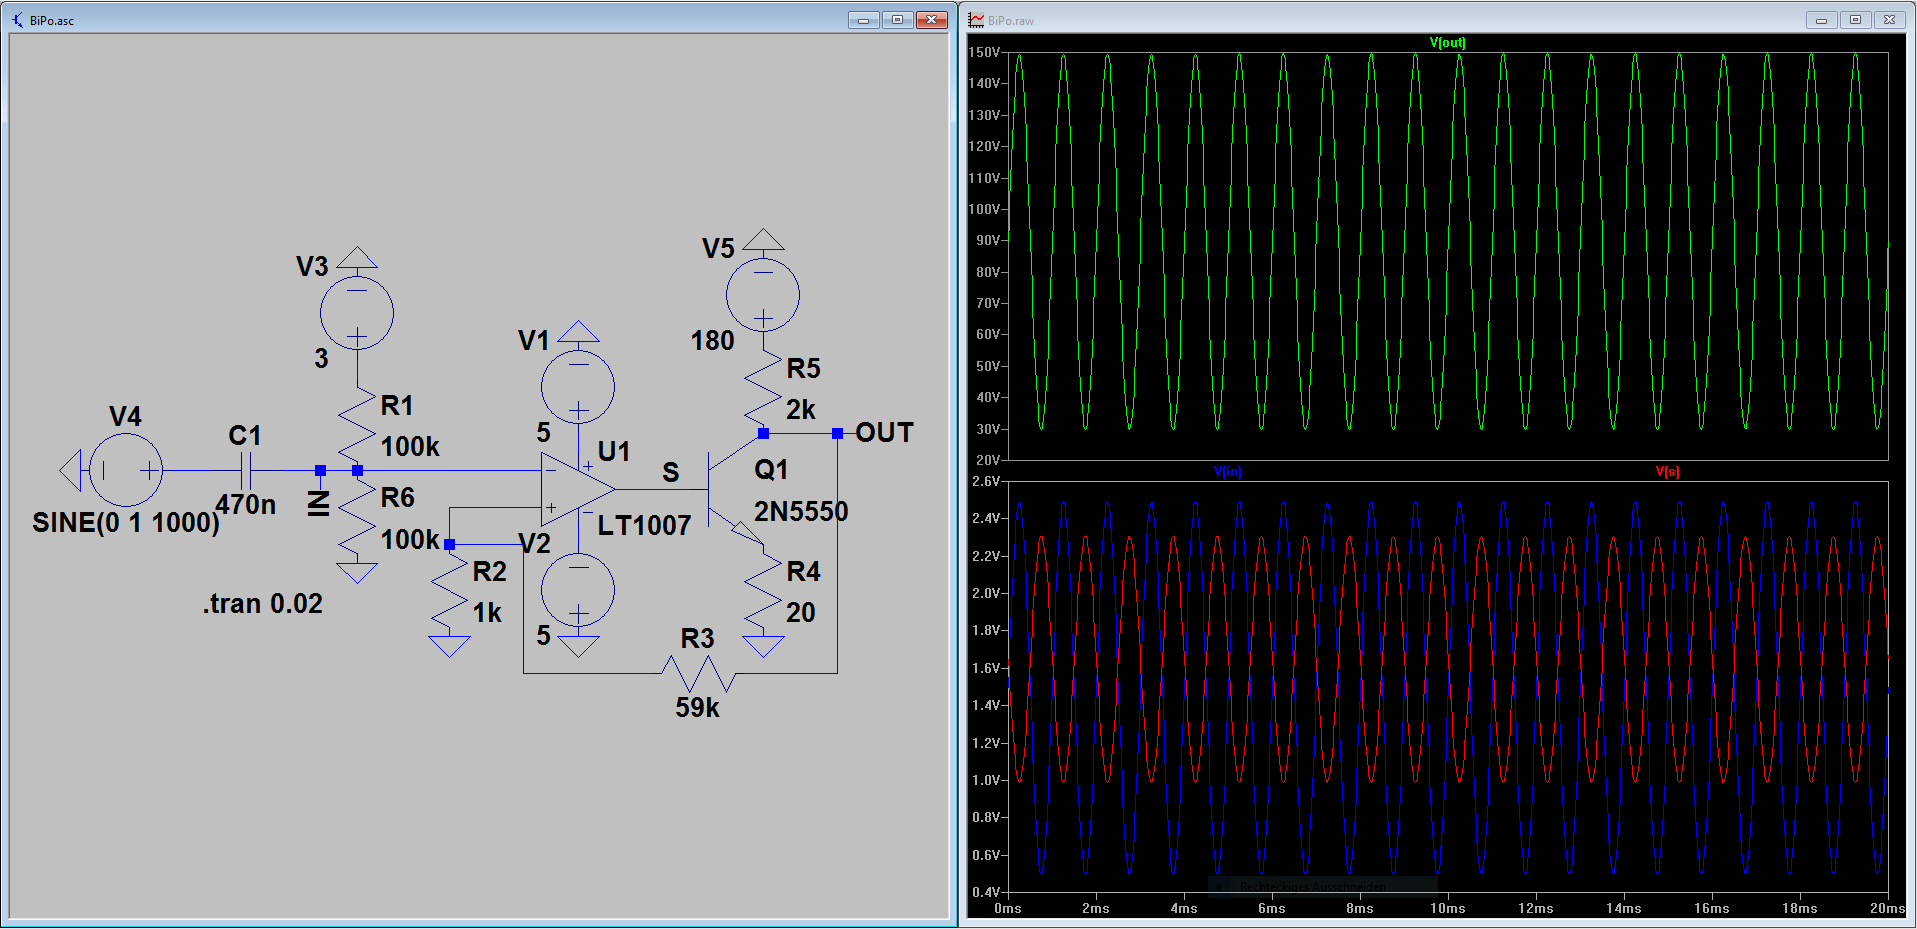
Task: Minimize the BiPo.raw waveform window
Action: pos(1821,20)
